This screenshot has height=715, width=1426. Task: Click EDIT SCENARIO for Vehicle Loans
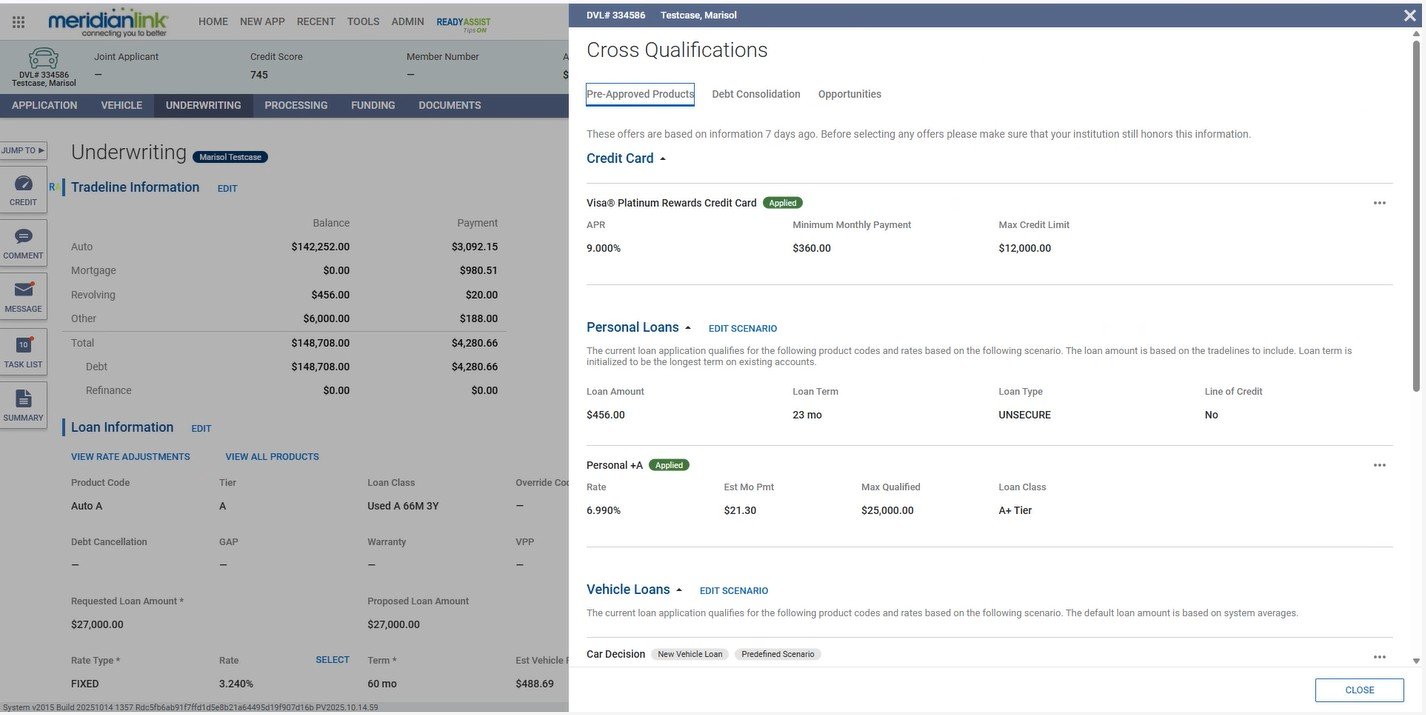[734, 591]
